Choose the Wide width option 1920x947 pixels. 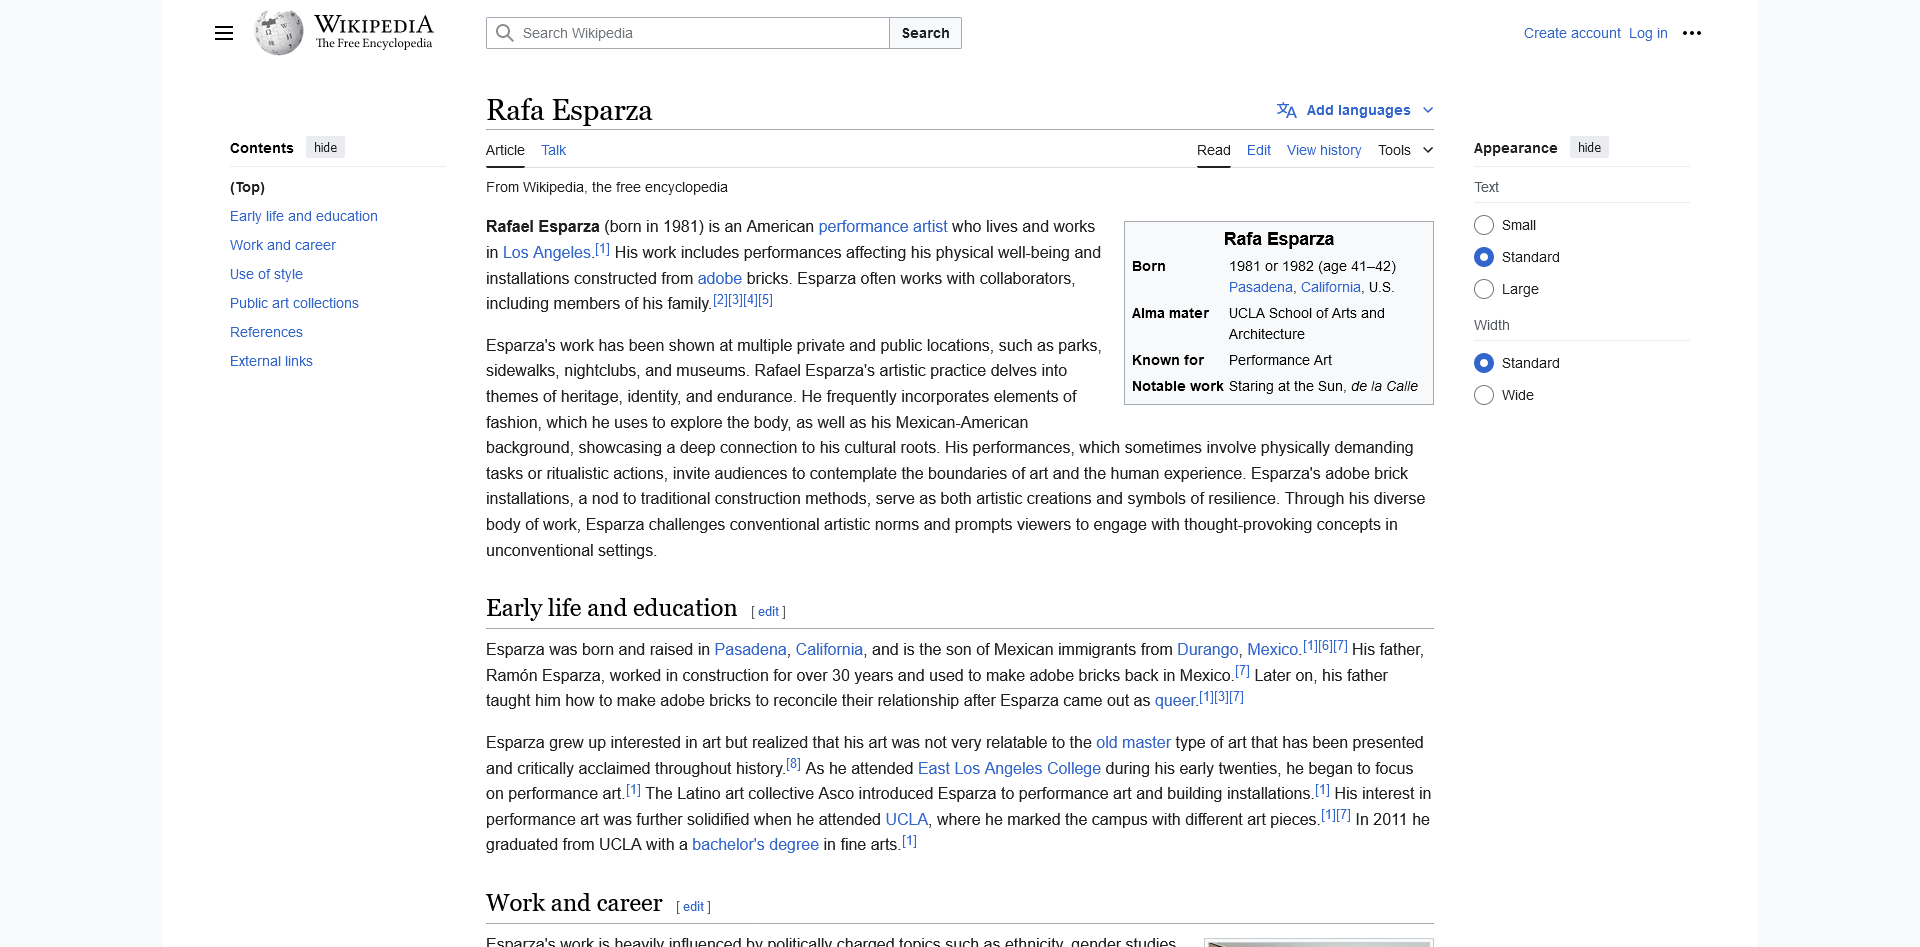[x=1484, y=395]
